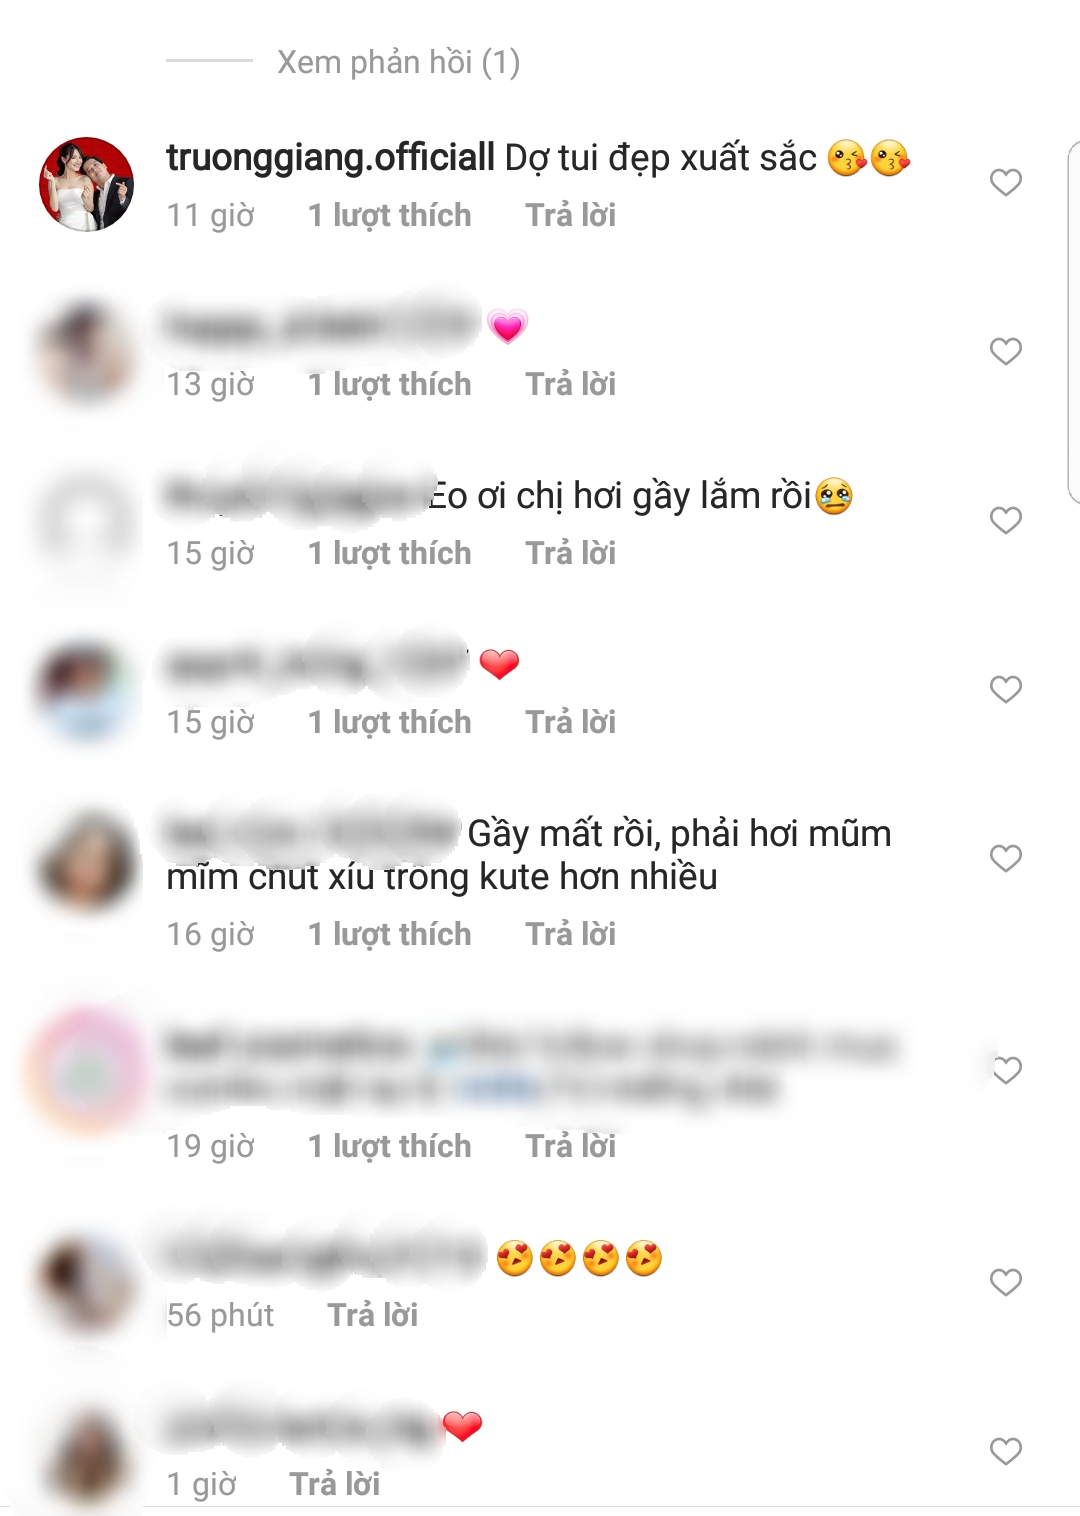Open avatar of 'Gầy mất rồi' commenter

pos(86,860)
